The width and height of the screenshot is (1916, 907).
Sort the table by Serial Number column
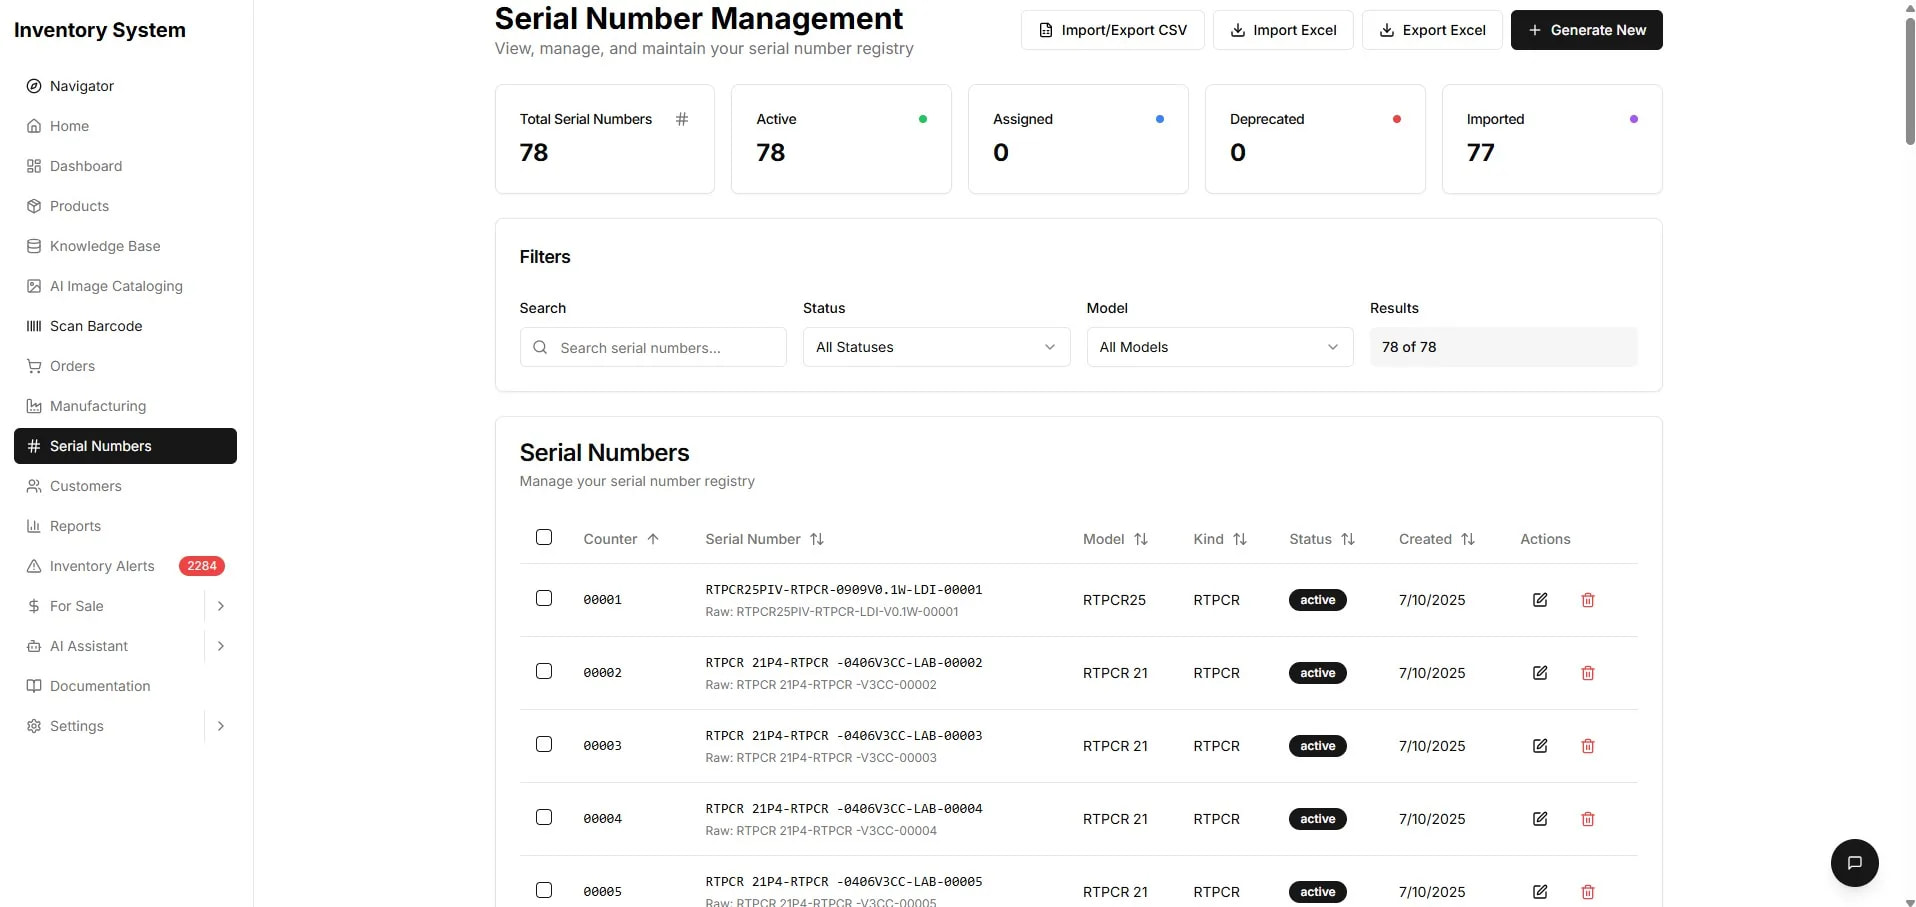(x=765, y=539)
